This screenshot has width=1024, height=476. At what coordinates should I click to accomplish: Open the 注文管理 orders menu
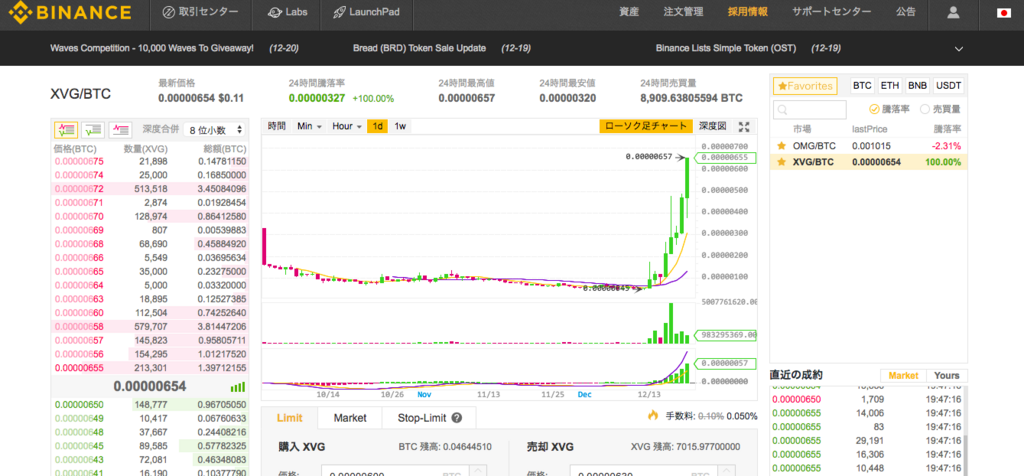click(683, 12)
